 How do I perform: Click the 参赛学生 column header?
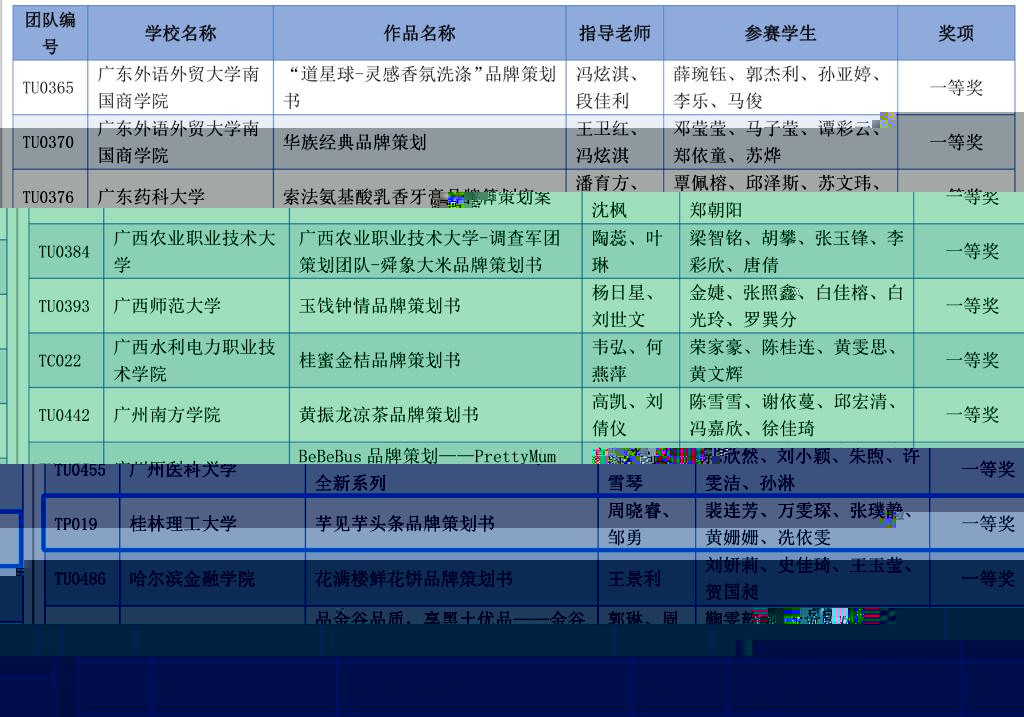[780, 33]
